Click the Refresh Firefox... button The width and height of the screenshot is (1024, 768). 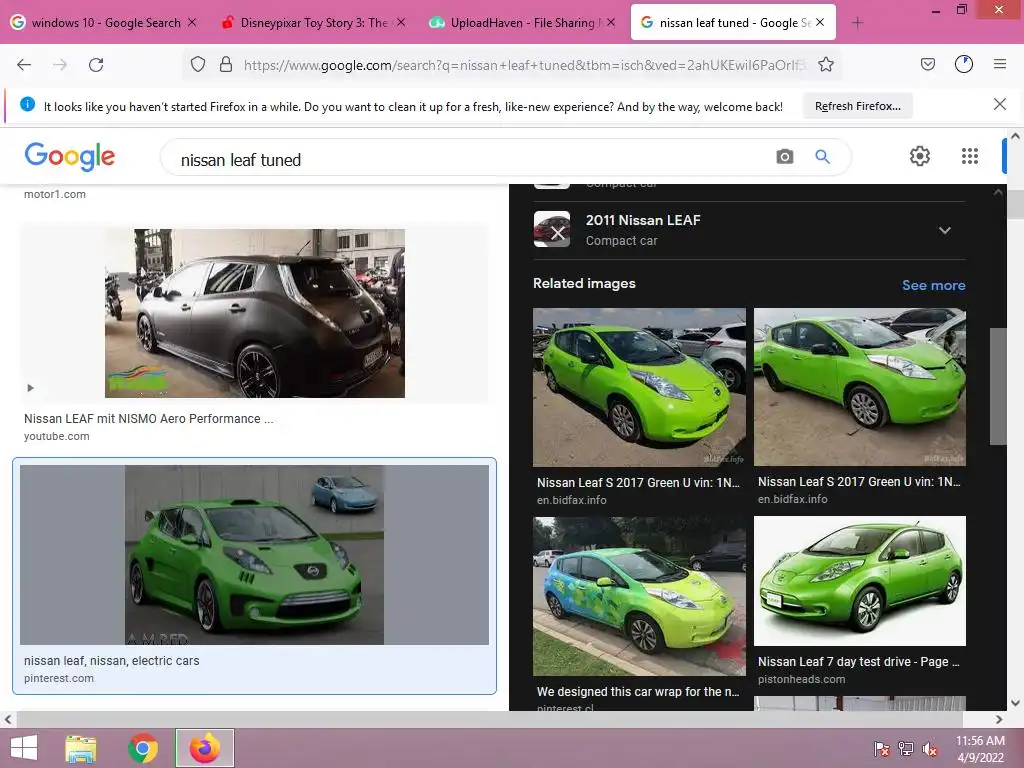point(857,106)
